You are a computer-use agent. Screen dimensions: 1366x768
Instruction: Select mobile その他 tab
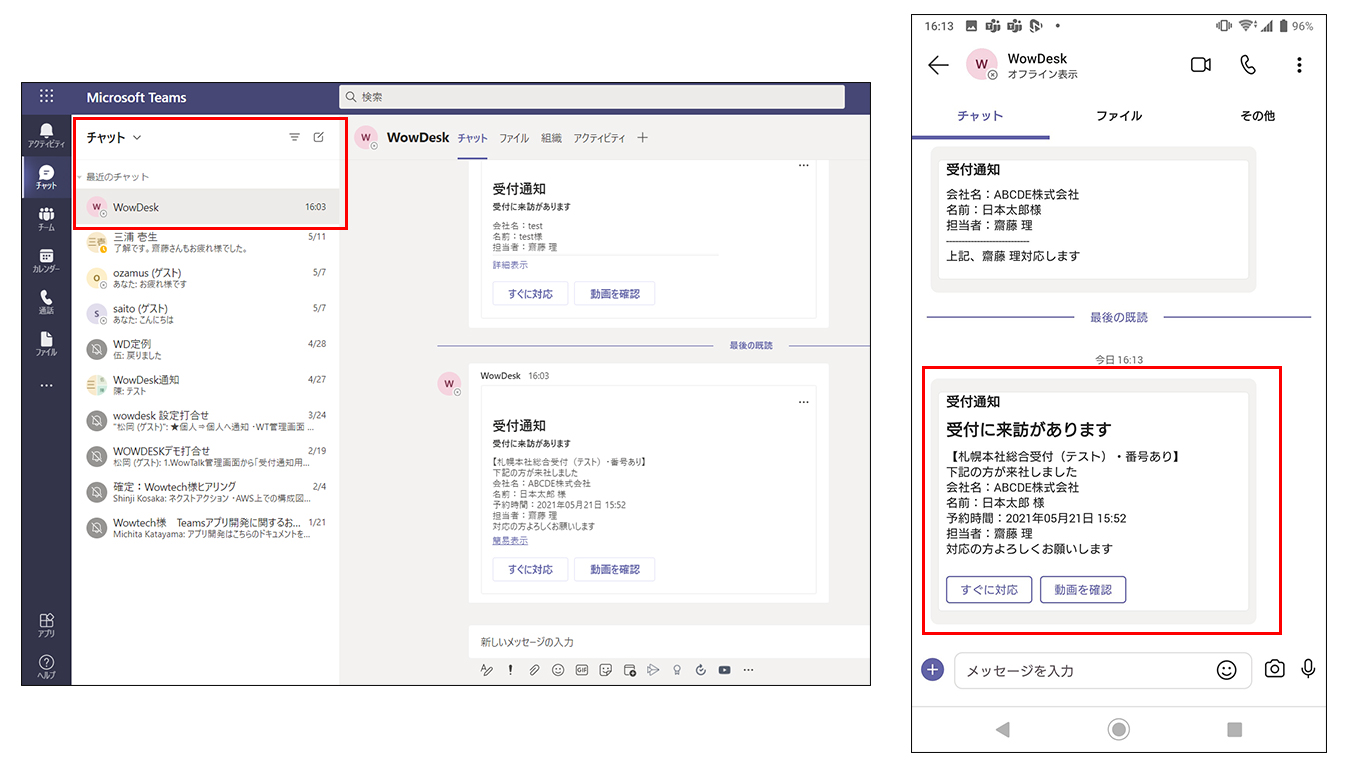1257,116
